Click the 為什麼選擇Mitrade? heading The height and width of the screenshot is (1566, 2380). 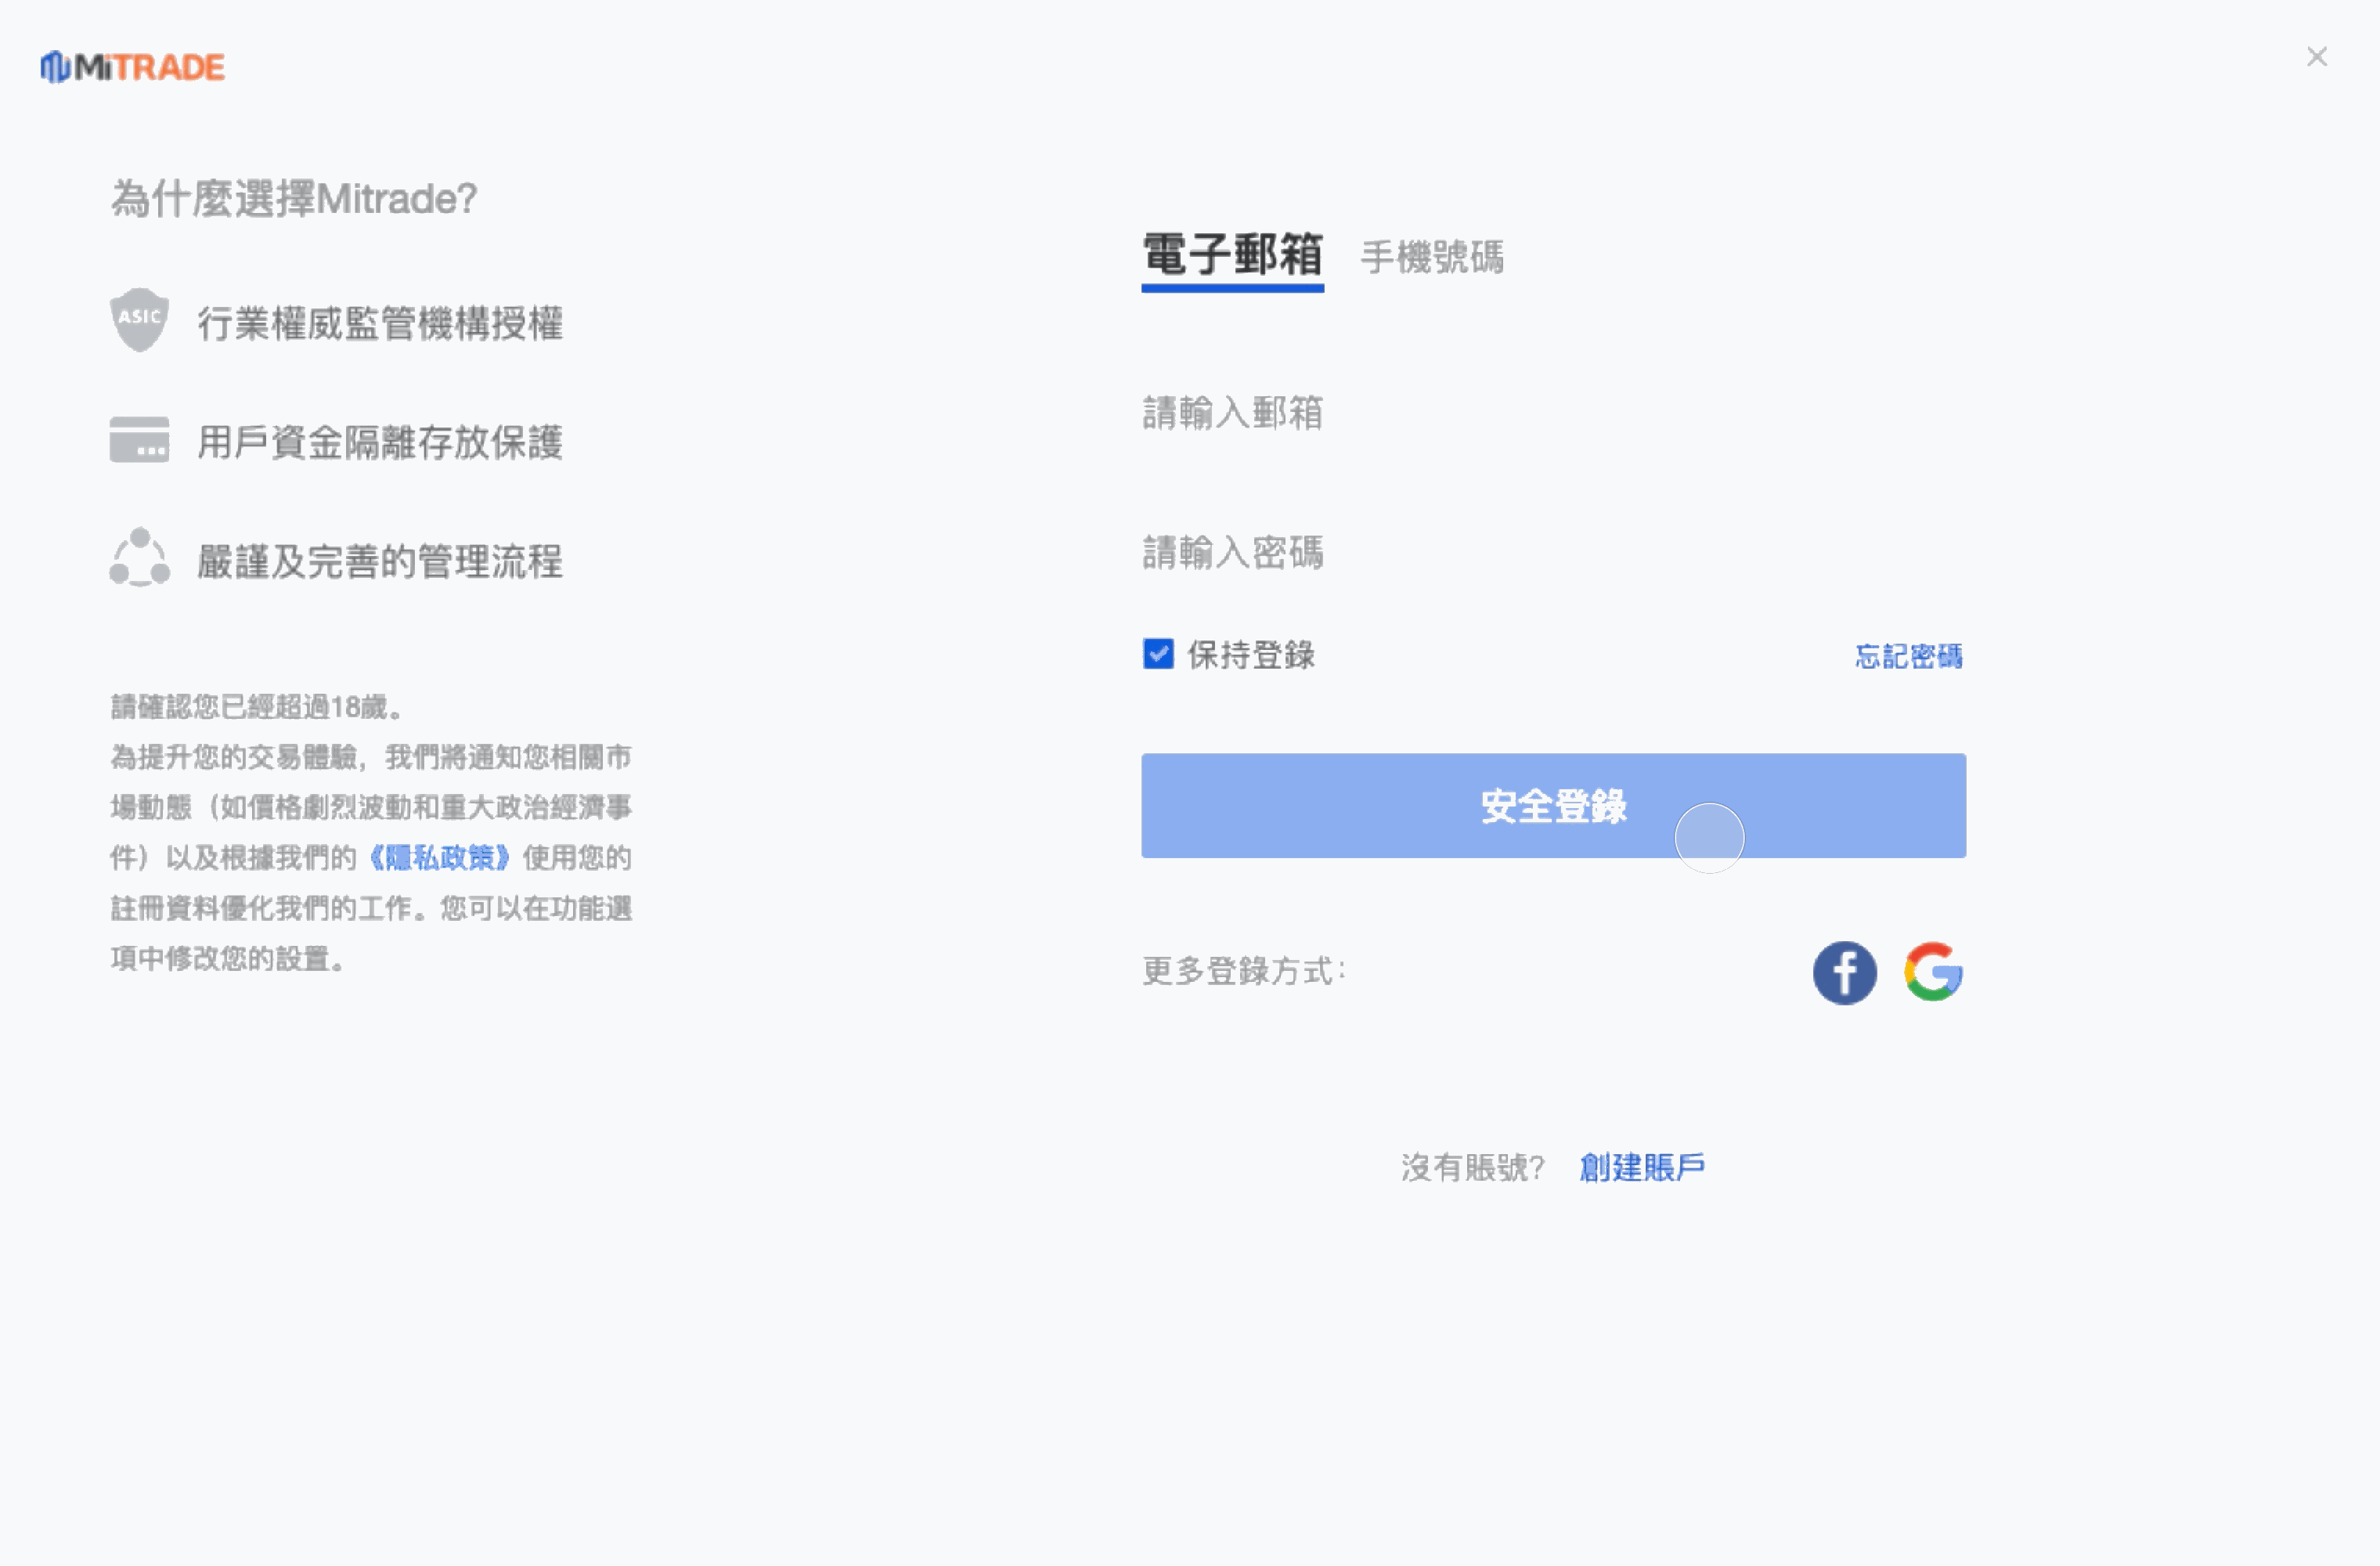coord(294,198)
